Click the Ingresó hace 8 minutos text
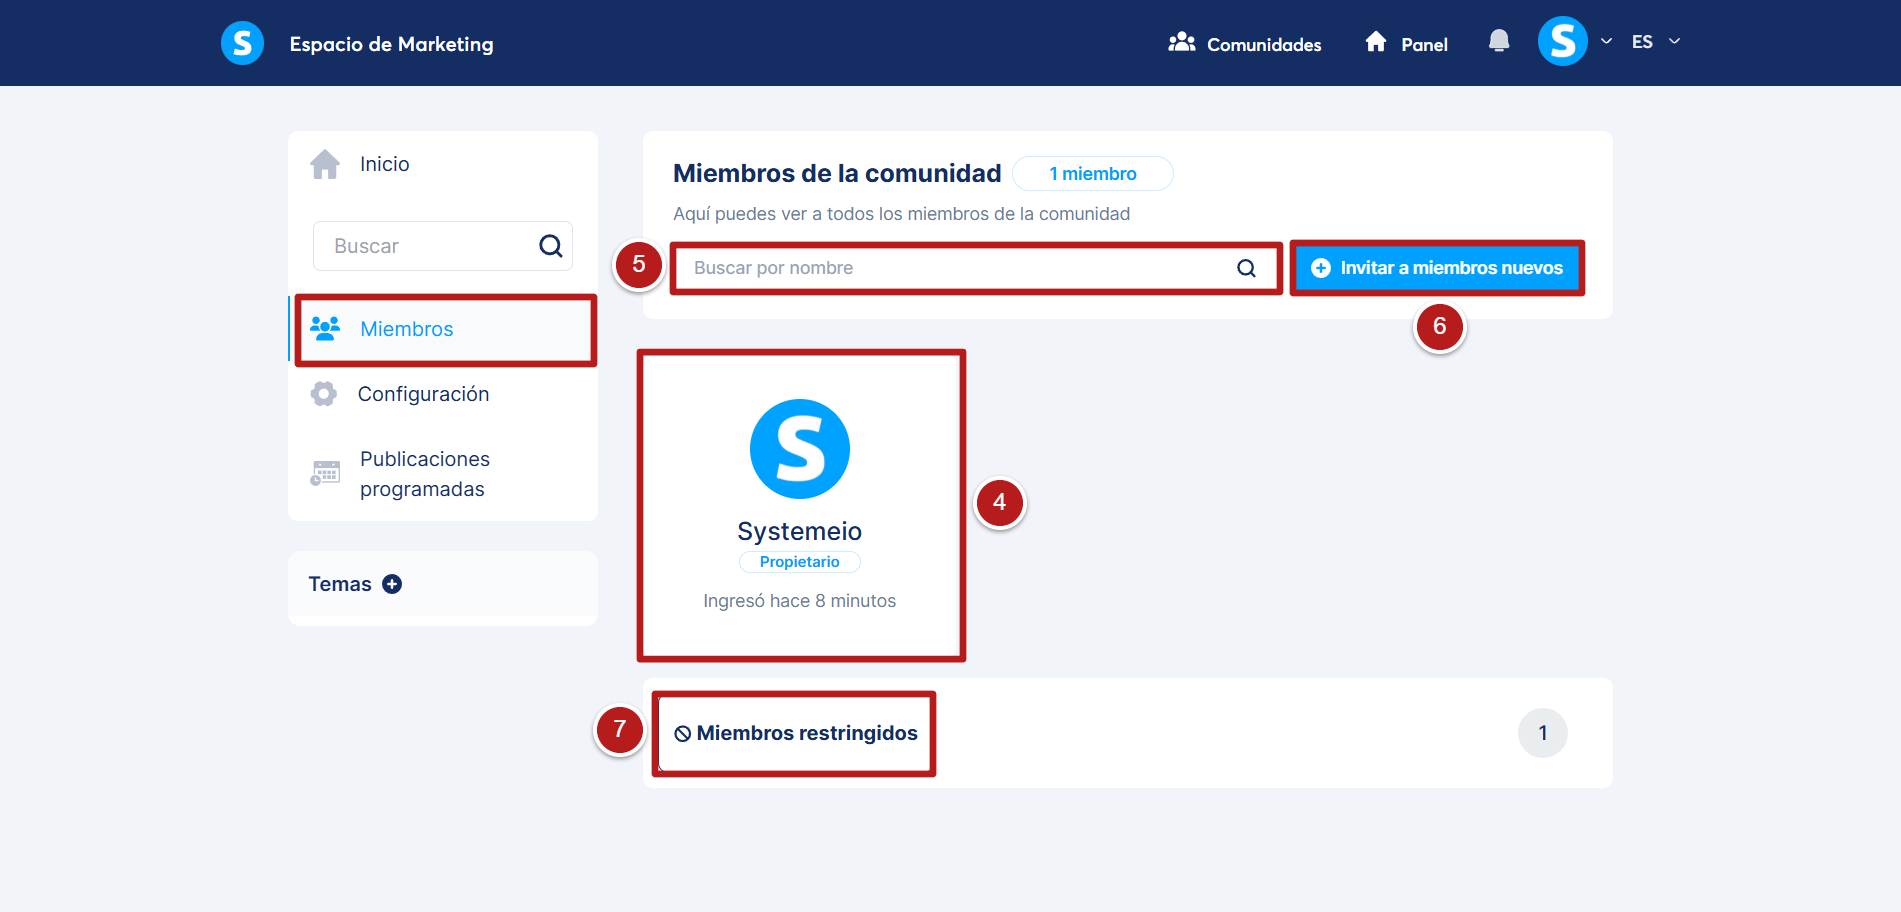 click(800, 601)
